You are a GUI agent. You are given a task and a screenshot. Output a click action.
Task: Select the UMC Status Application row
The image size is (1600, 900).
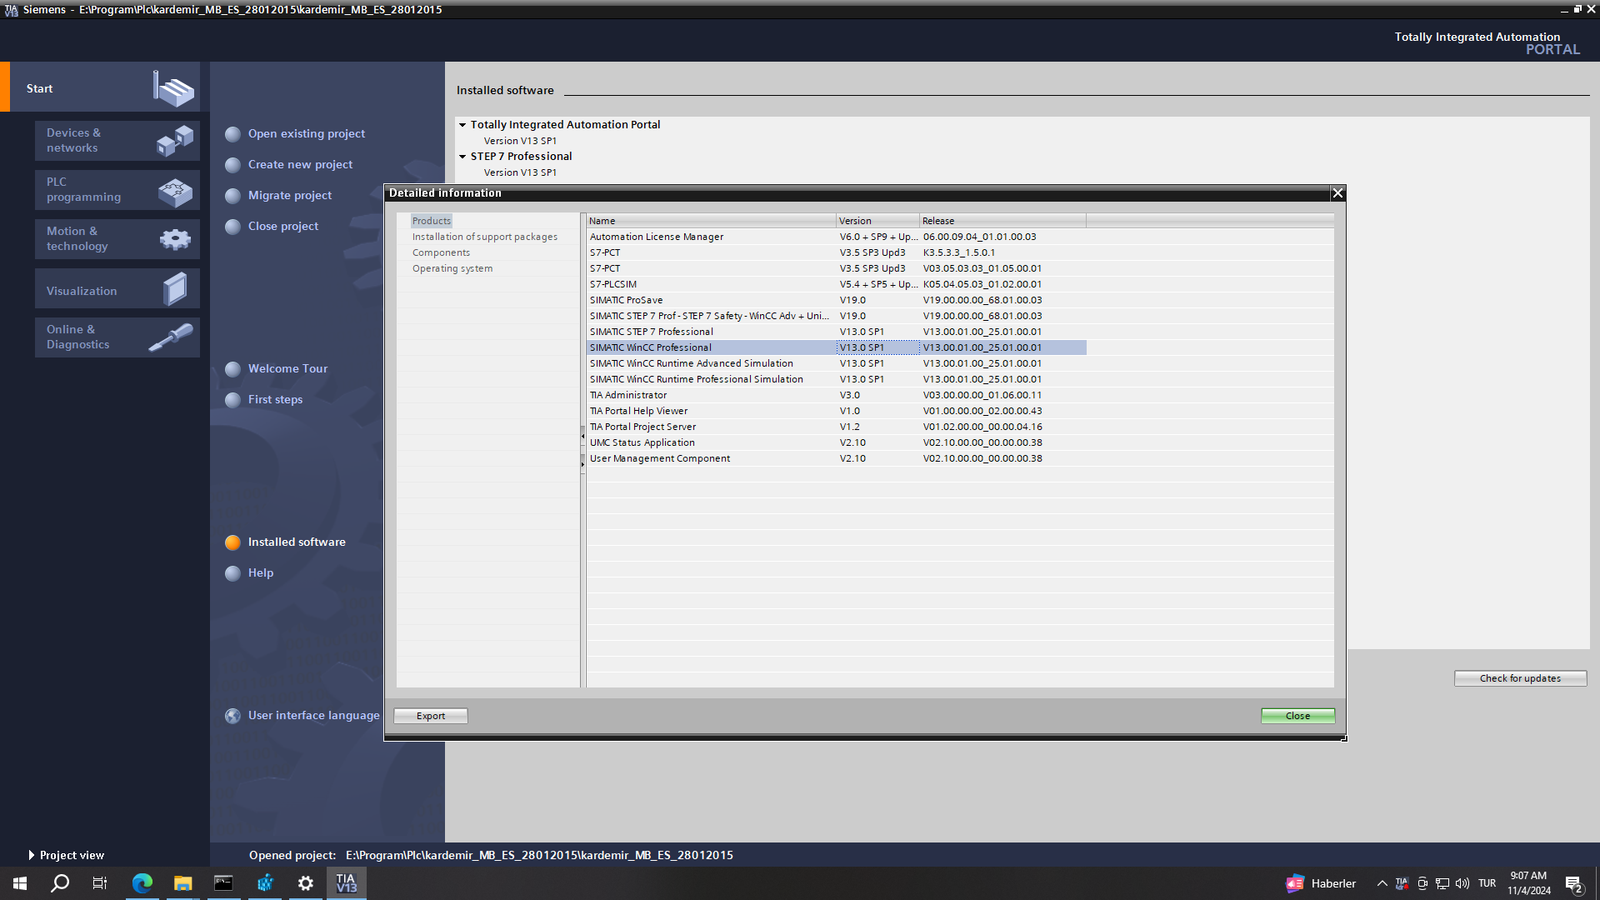[836, 443]
